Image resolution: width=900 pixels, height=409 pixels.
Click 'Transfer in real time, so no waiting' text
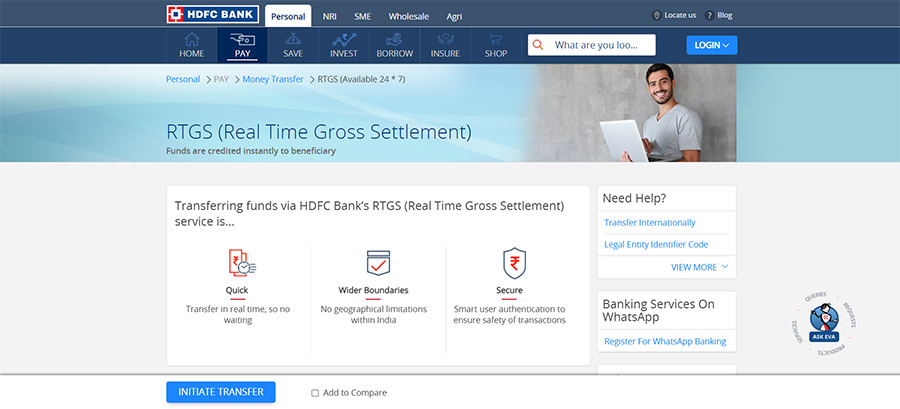238,314
